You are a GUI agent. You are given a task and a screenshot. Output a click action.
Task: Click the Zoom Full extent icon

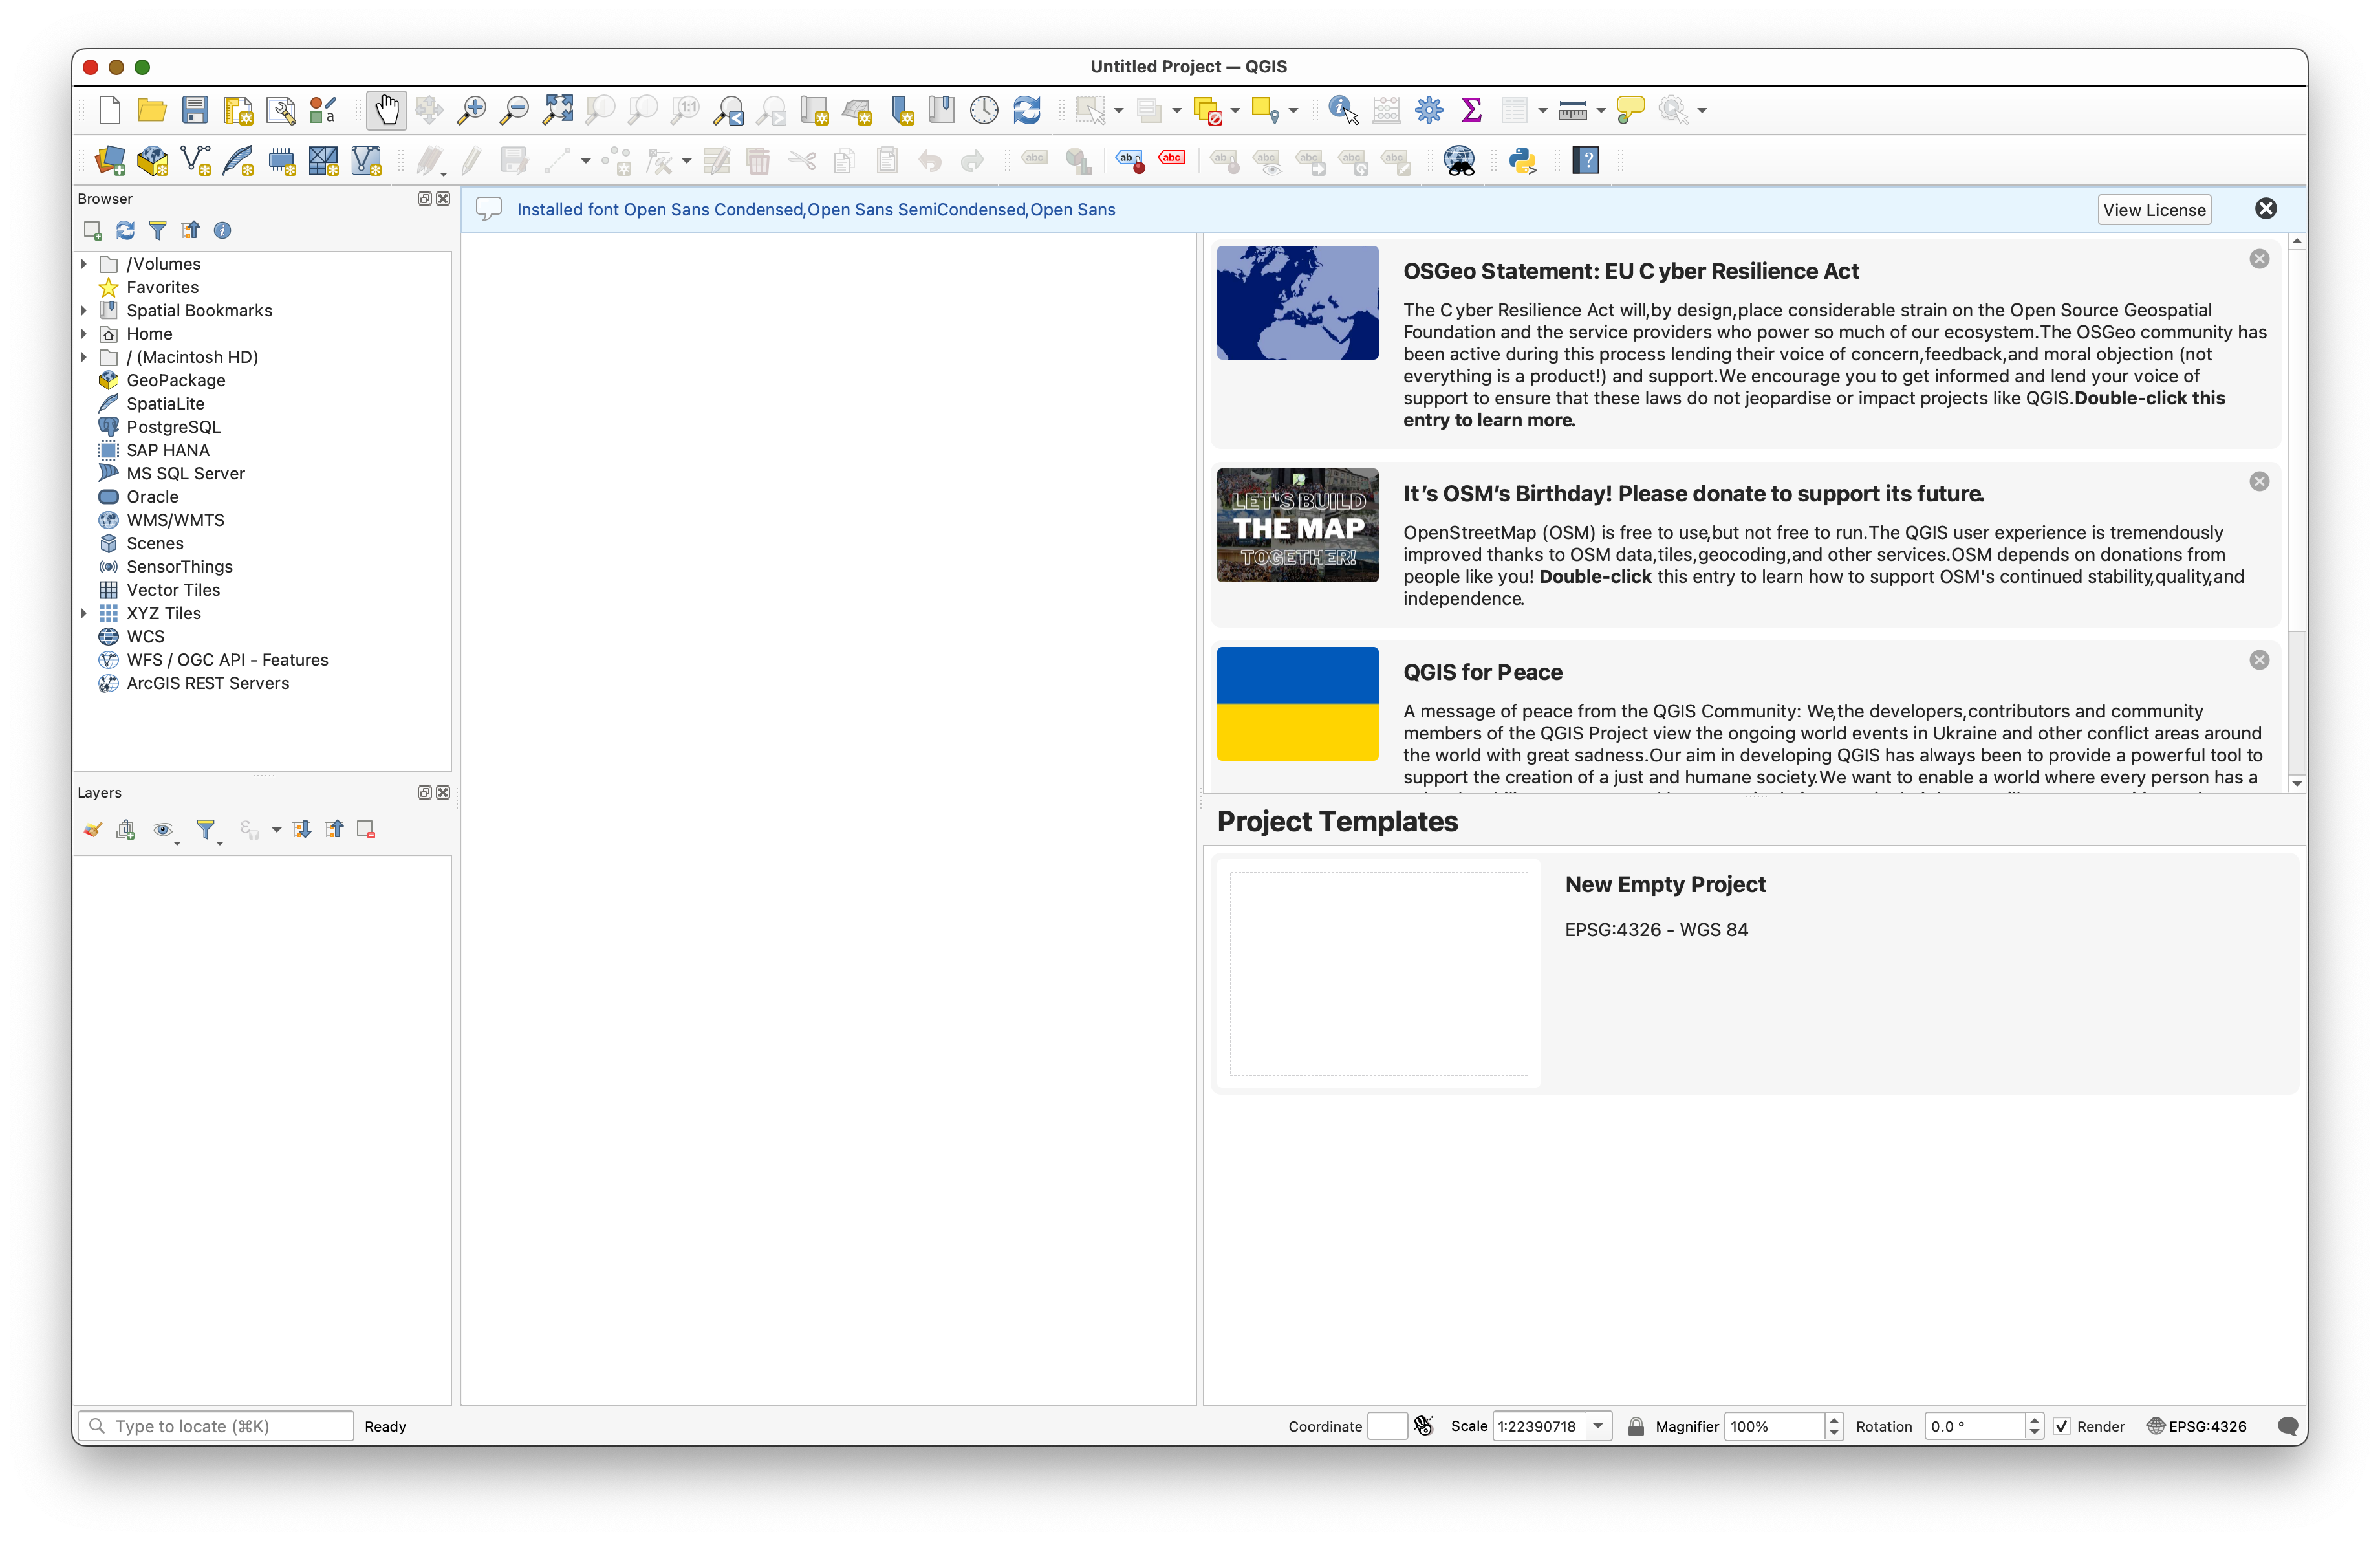click(557, 110)
